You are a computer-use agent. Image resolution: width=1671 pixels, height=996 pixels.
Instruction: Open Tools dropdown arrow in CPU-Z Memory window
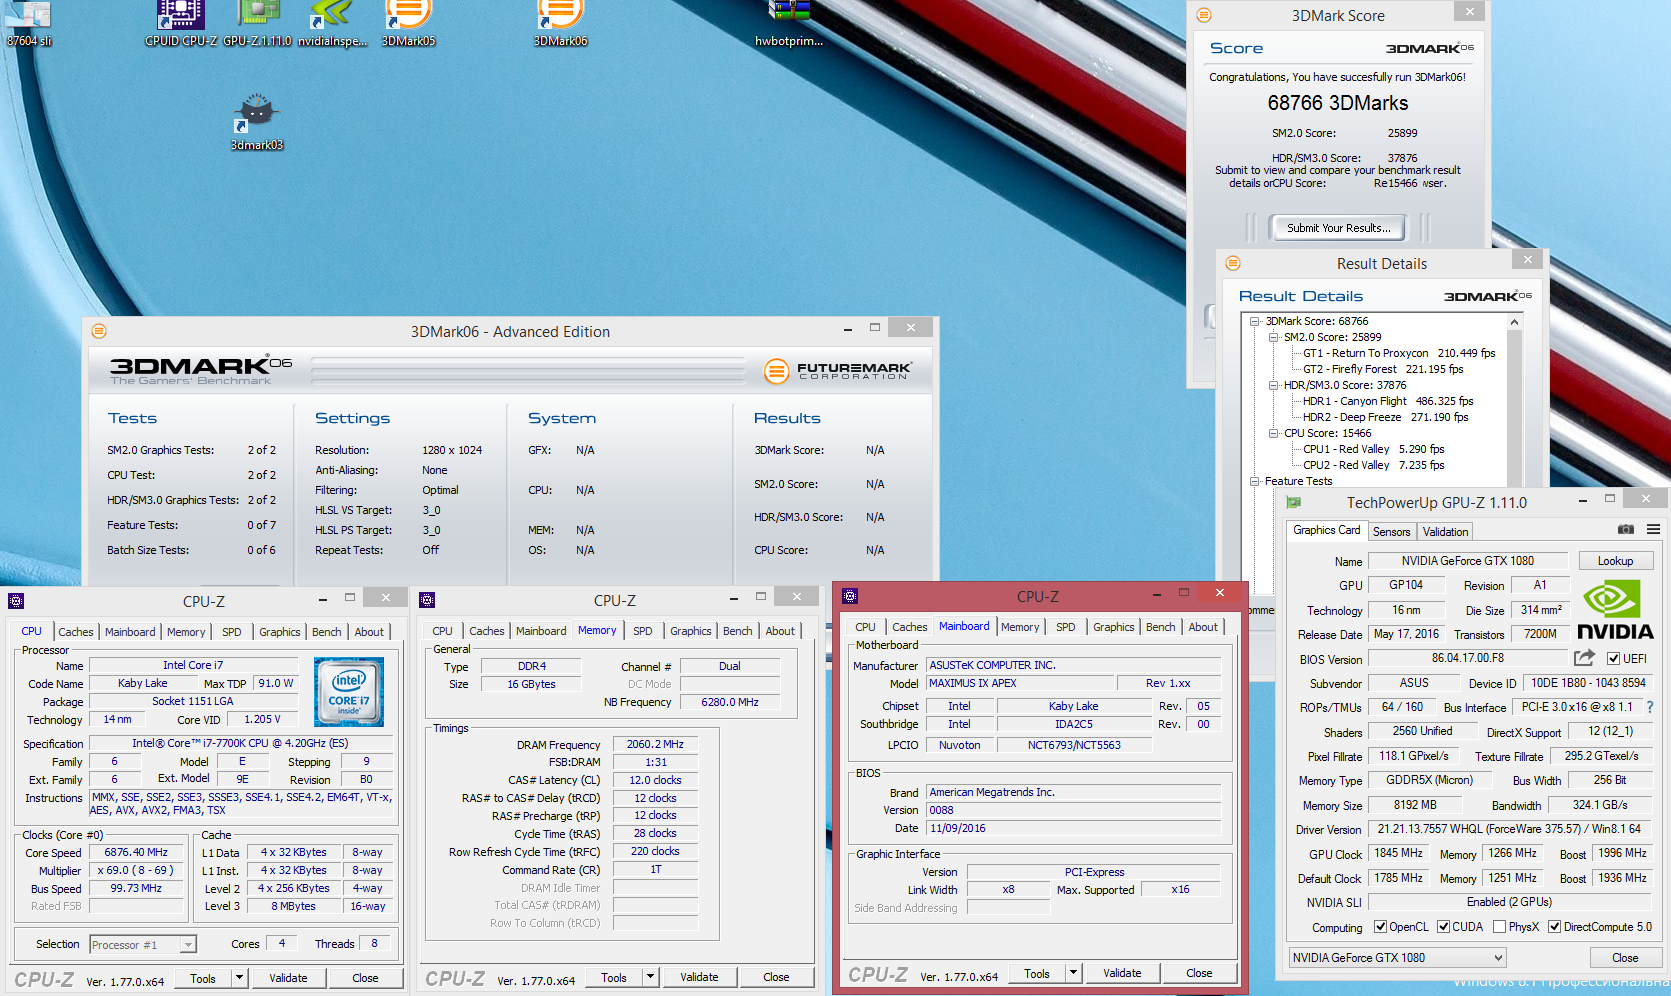[x=650, y=977]
